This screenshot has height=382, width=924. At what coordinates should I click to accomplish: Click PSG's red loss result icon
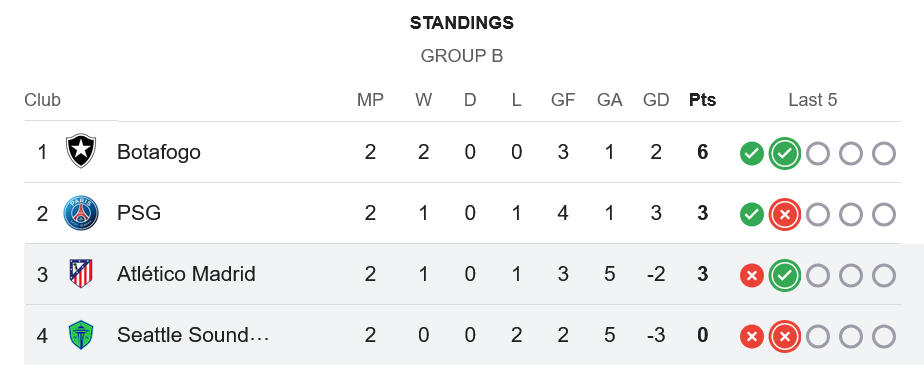click(x=784, y=215)
